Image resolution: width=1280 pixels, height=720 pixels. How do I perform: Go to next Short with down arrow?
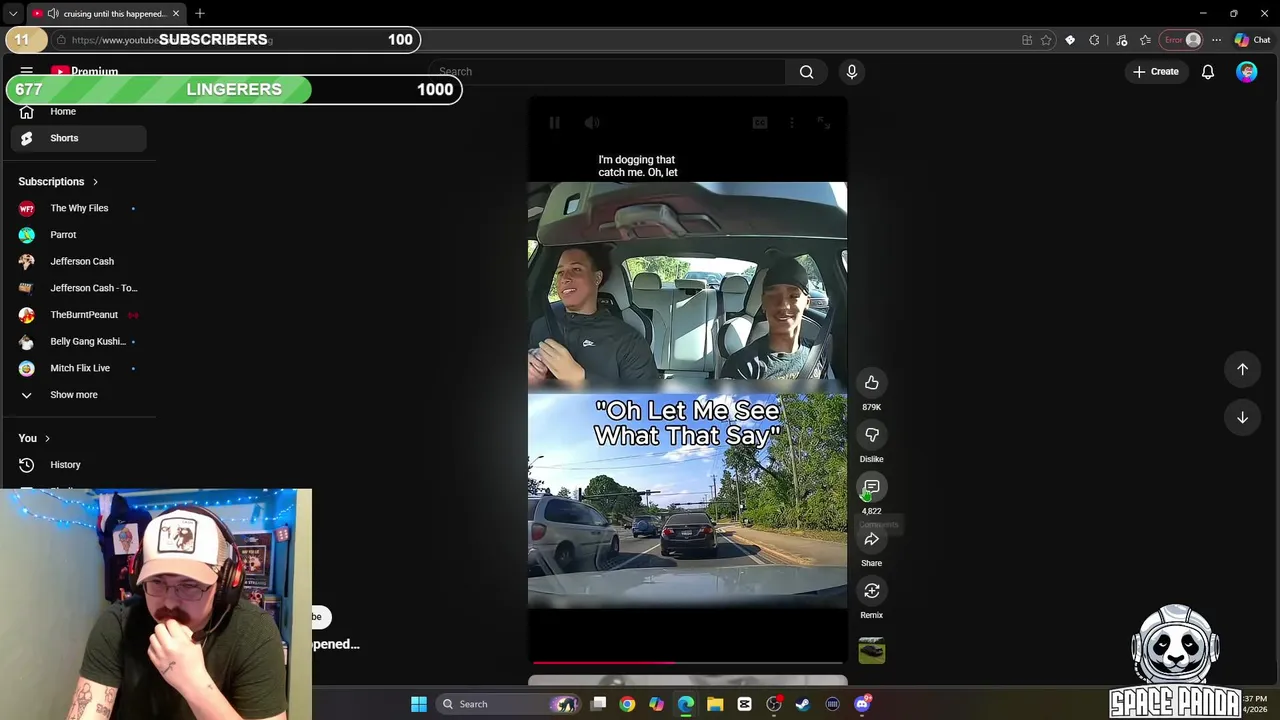coord(1242,417)
